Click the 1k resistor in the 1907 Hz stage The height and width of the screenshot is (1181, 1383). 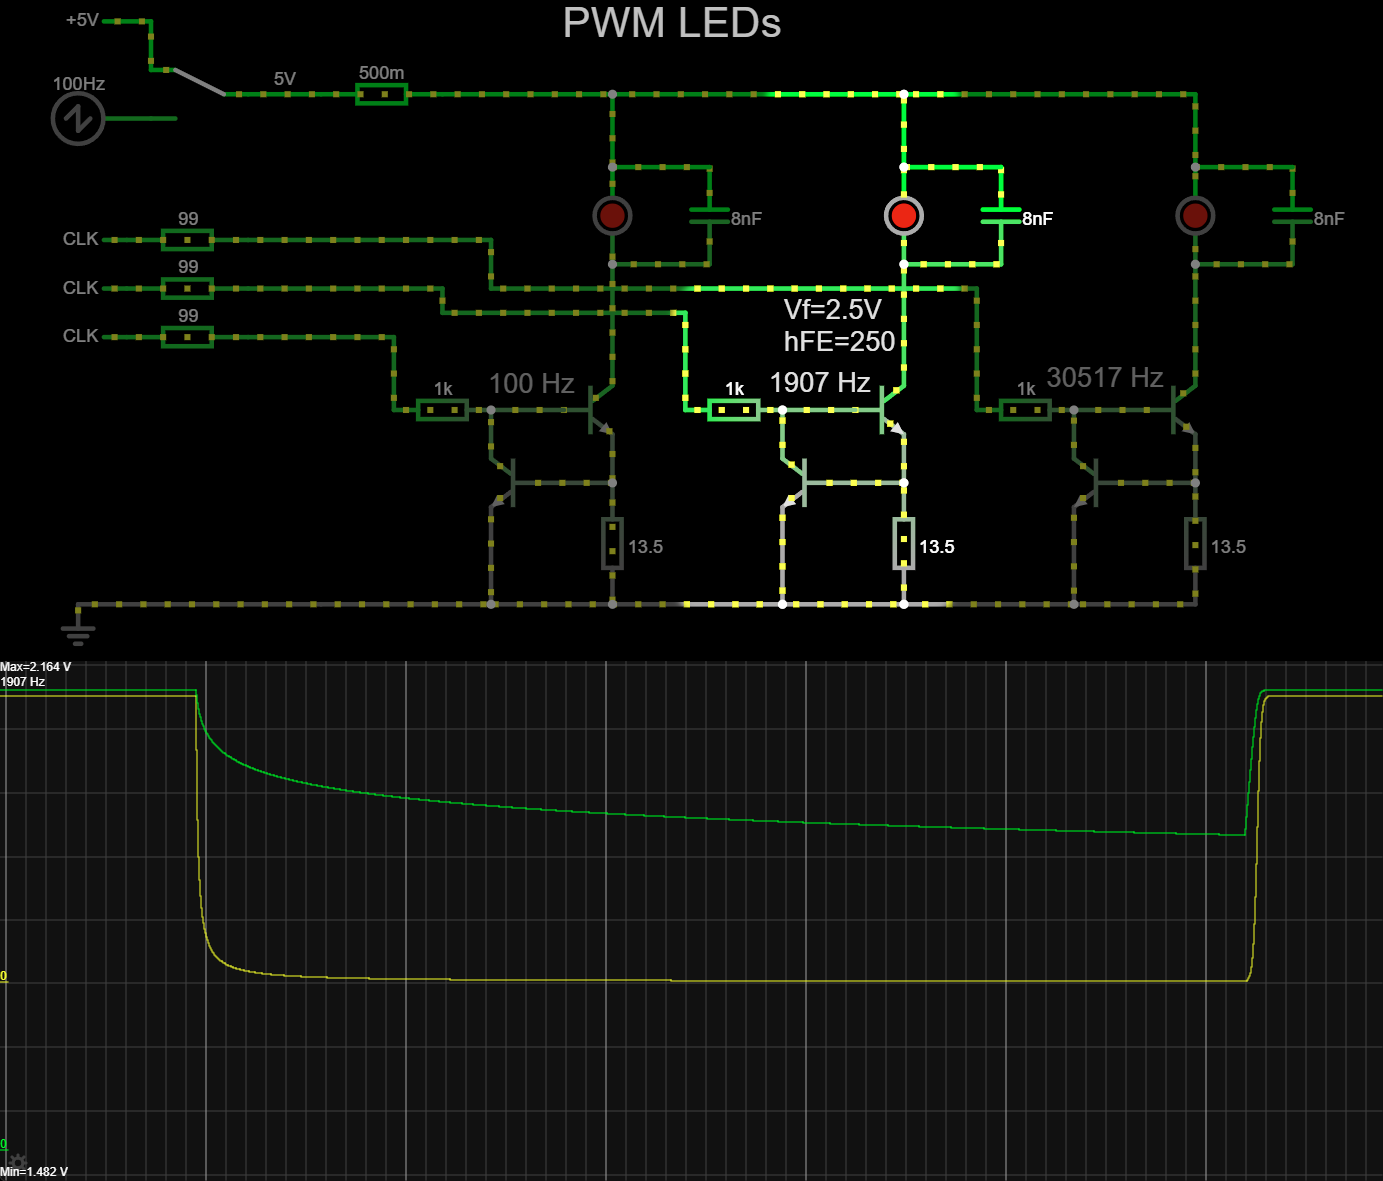pyautogui.click(x=733, y=408)
